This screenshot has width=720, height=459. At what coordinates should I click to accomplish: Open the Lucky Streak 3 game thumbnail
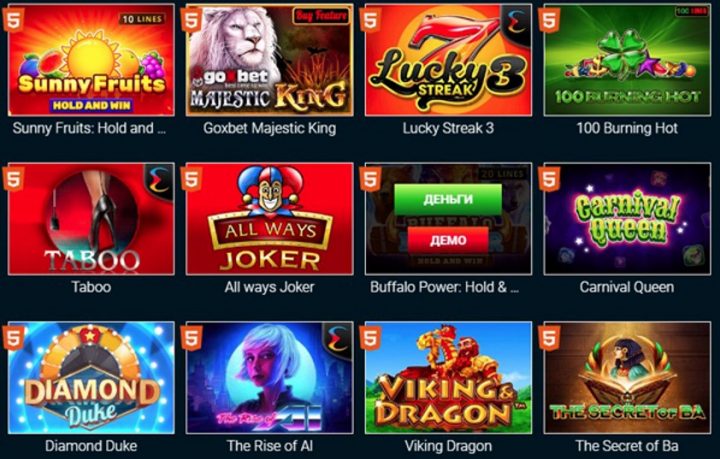tap(448, 60)
